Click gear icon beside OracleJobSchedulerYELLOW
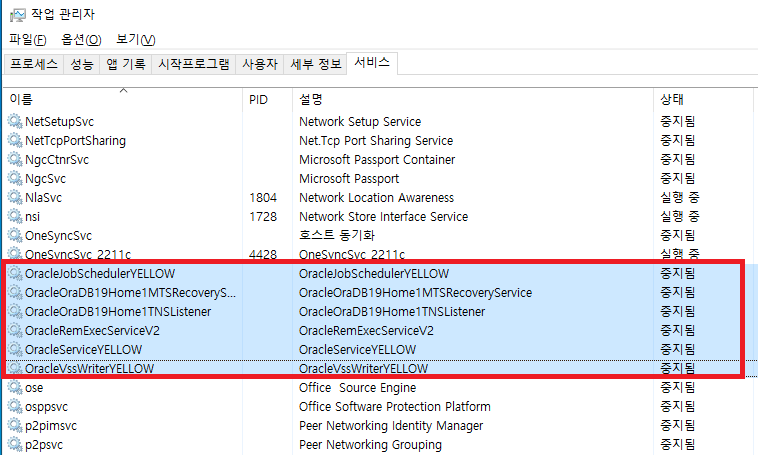Image resolution: width=758 pixels, height=455 pixels. 15,273
